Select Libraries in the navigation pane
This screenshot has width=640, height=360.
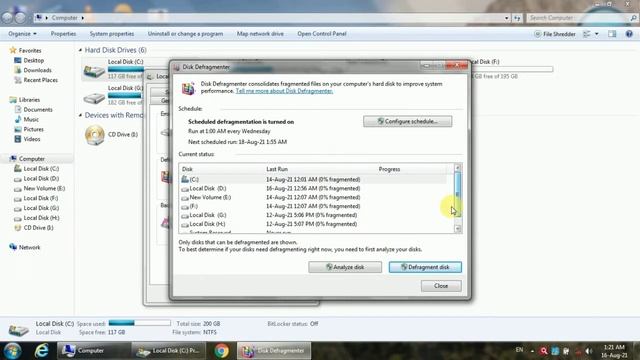coord(29,100)
